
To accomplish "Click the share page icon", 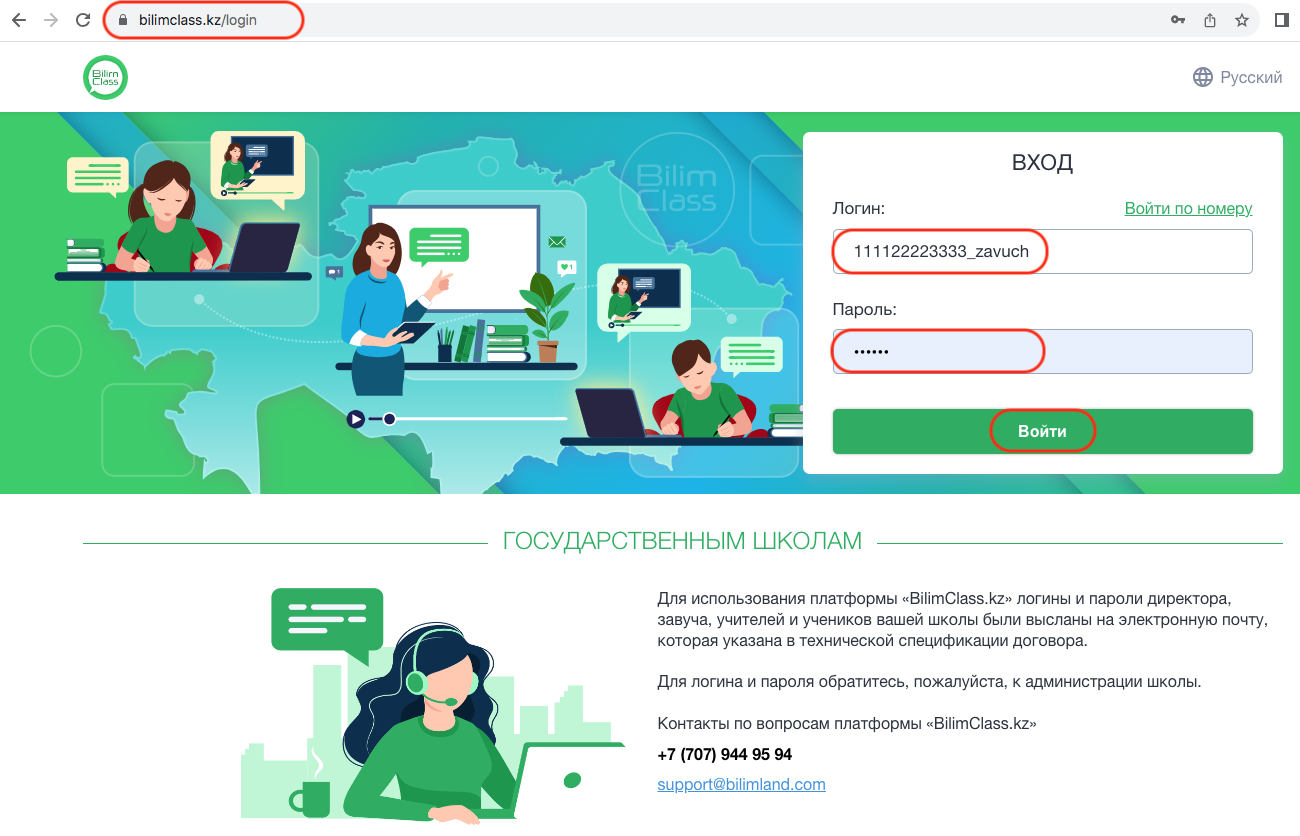I will [1210, 20].
